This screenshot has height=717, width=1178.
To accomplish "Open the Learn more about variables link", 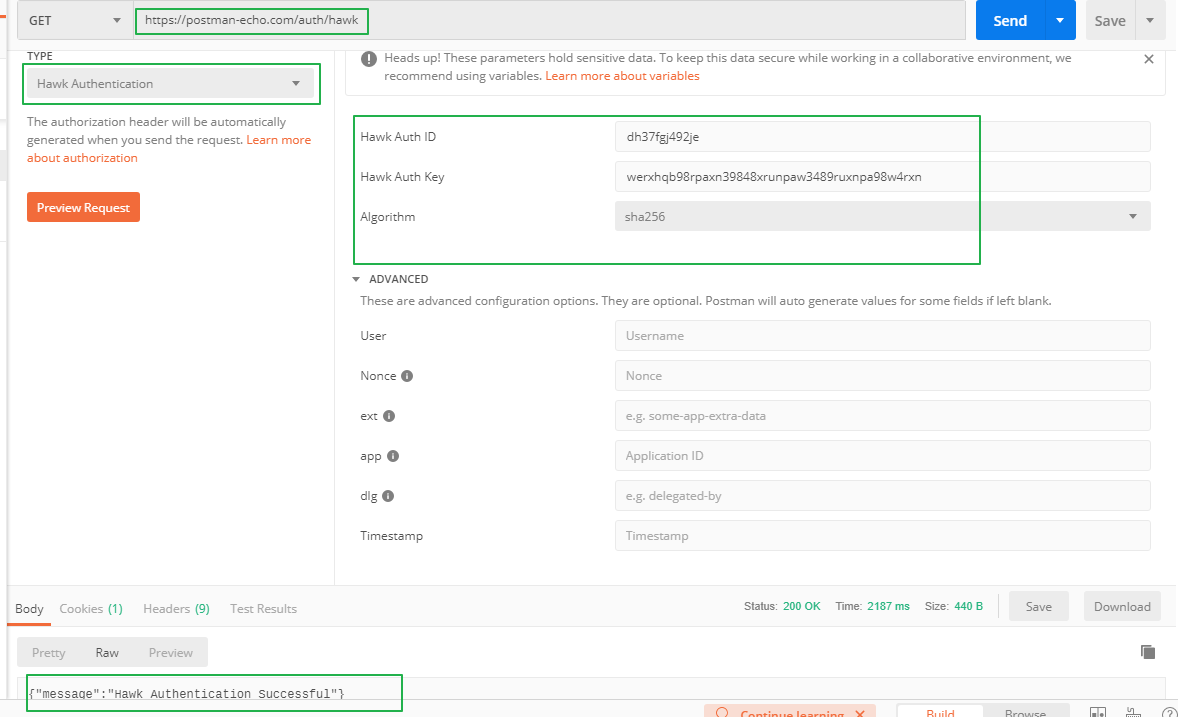I will click(x=622, y=76).
